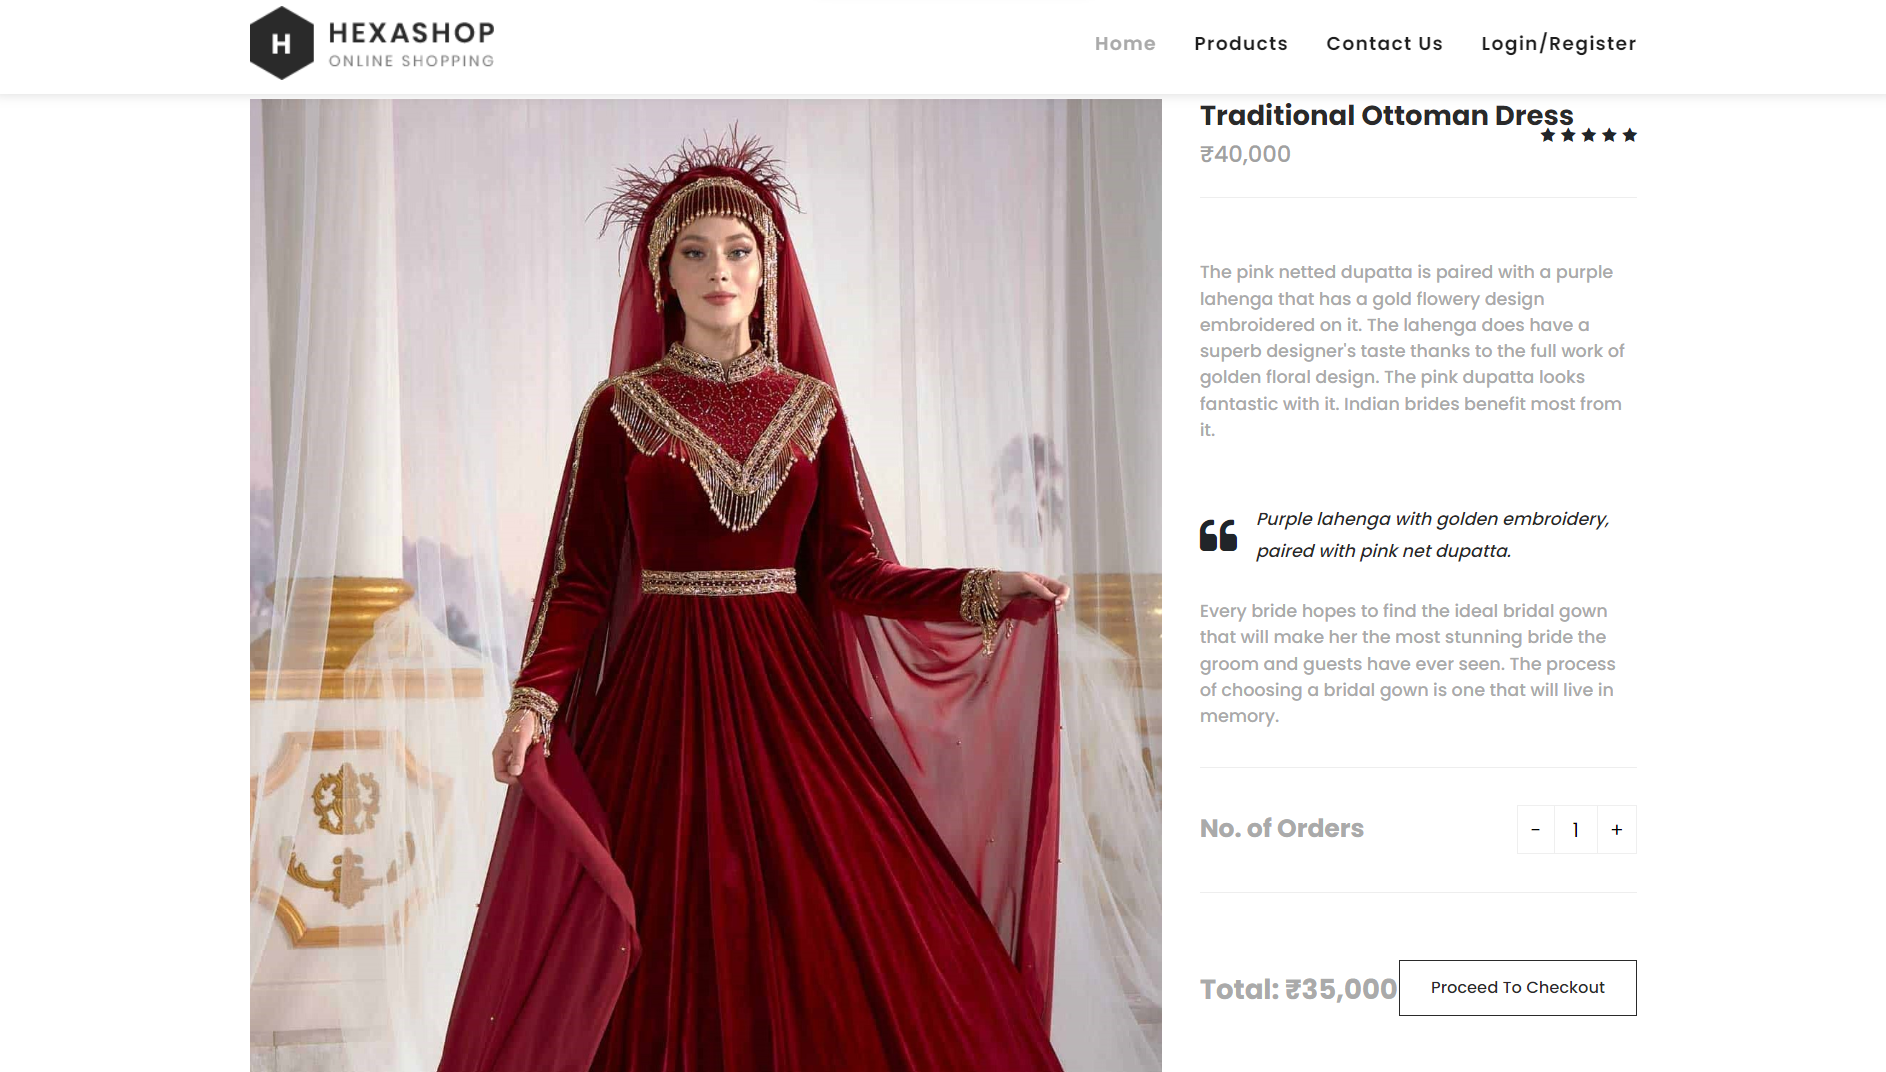The width and height of the screenshot is (1886, 1072).
Task: Click the Total ₹35,000 amount text
Action: tap(1298, 989)
